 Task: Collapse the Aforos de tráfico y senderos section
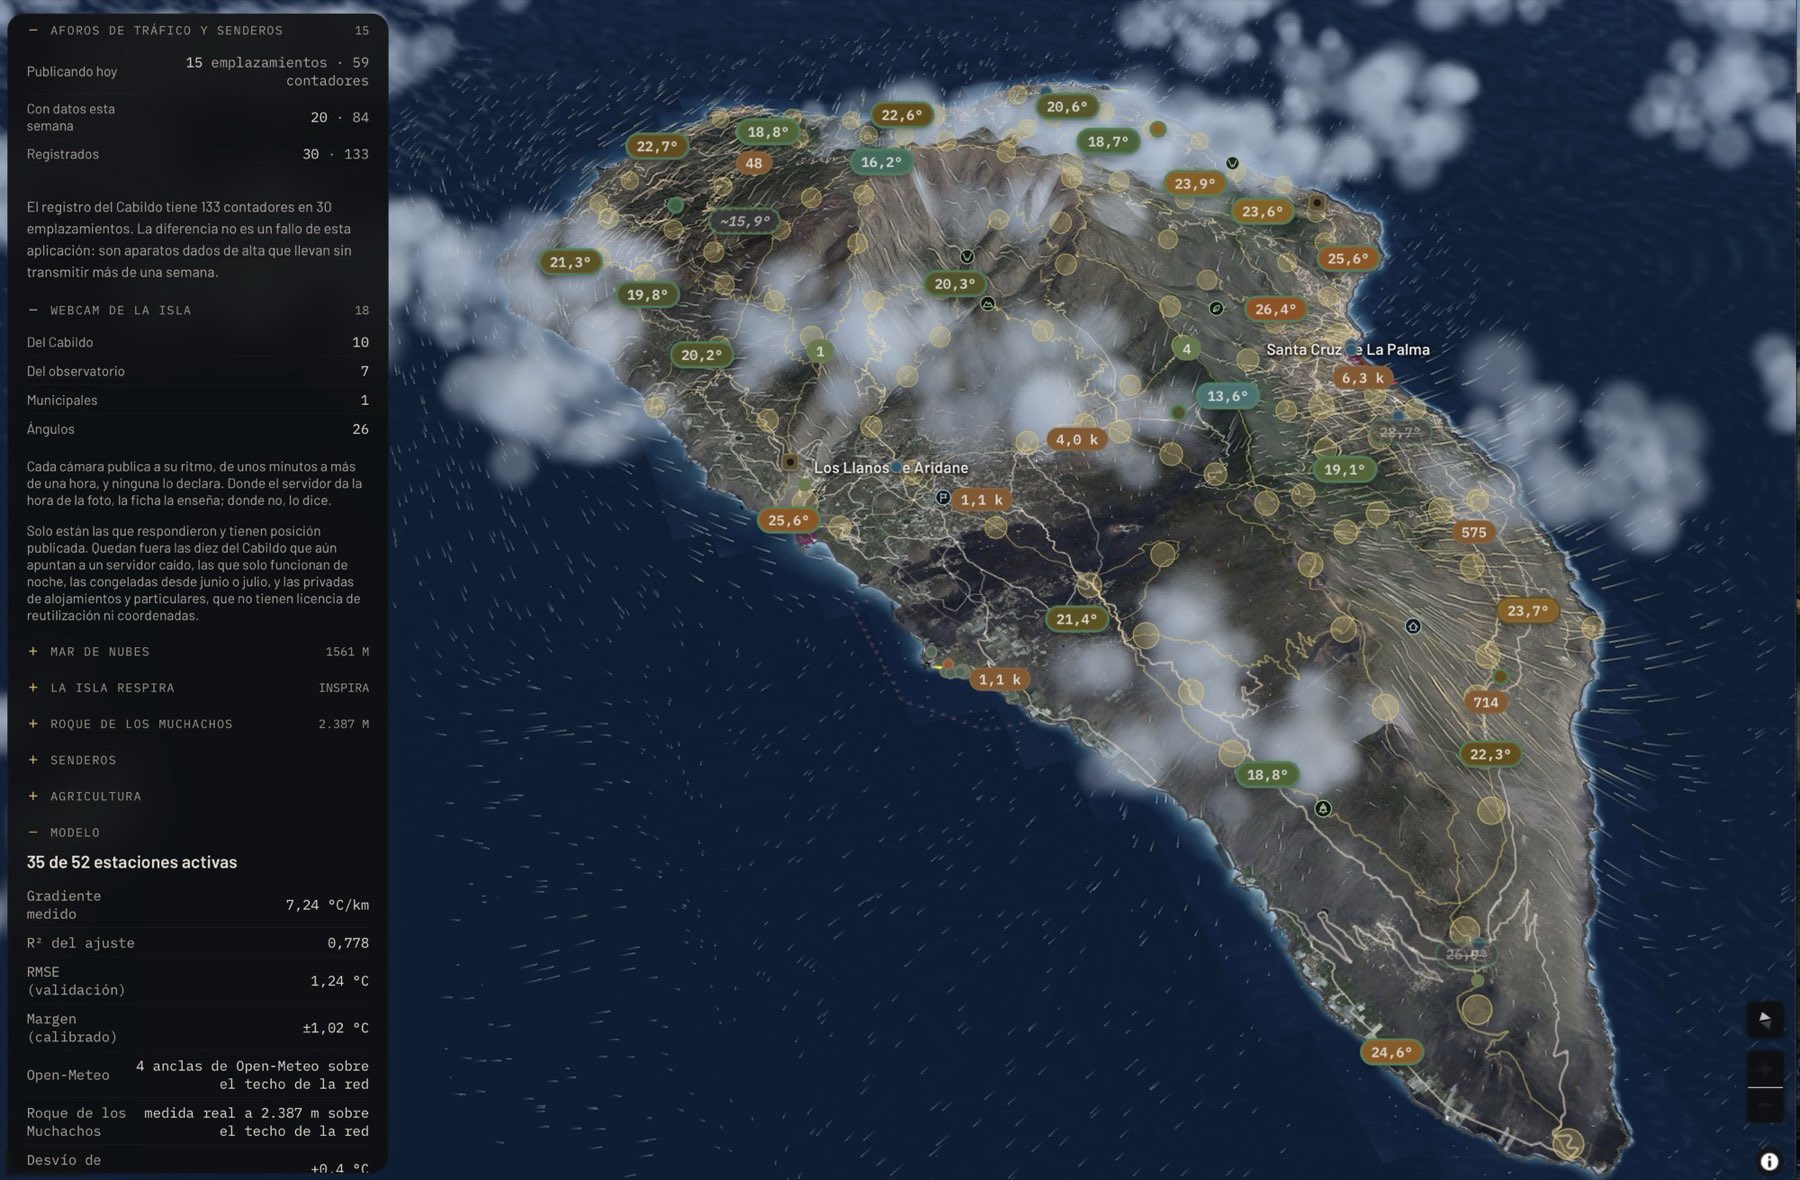point(198,31)
